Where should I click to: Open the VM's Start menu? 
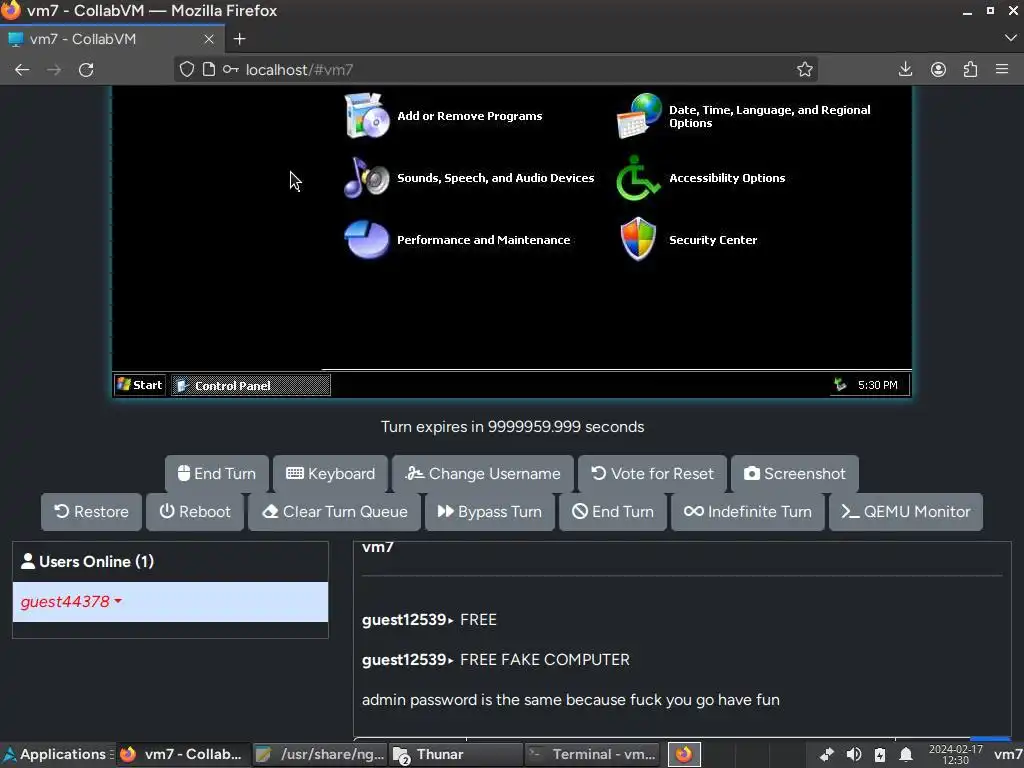140,385
